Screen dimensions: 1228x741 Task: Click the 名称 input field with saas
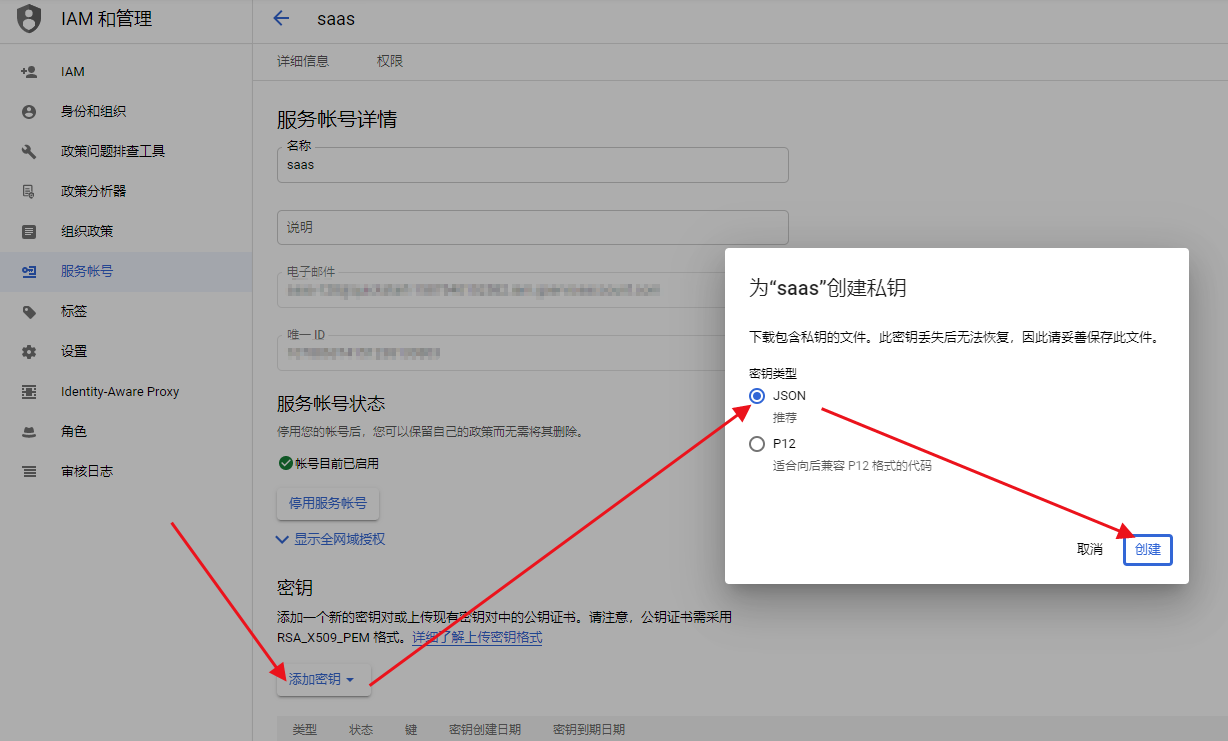[533, 165]
